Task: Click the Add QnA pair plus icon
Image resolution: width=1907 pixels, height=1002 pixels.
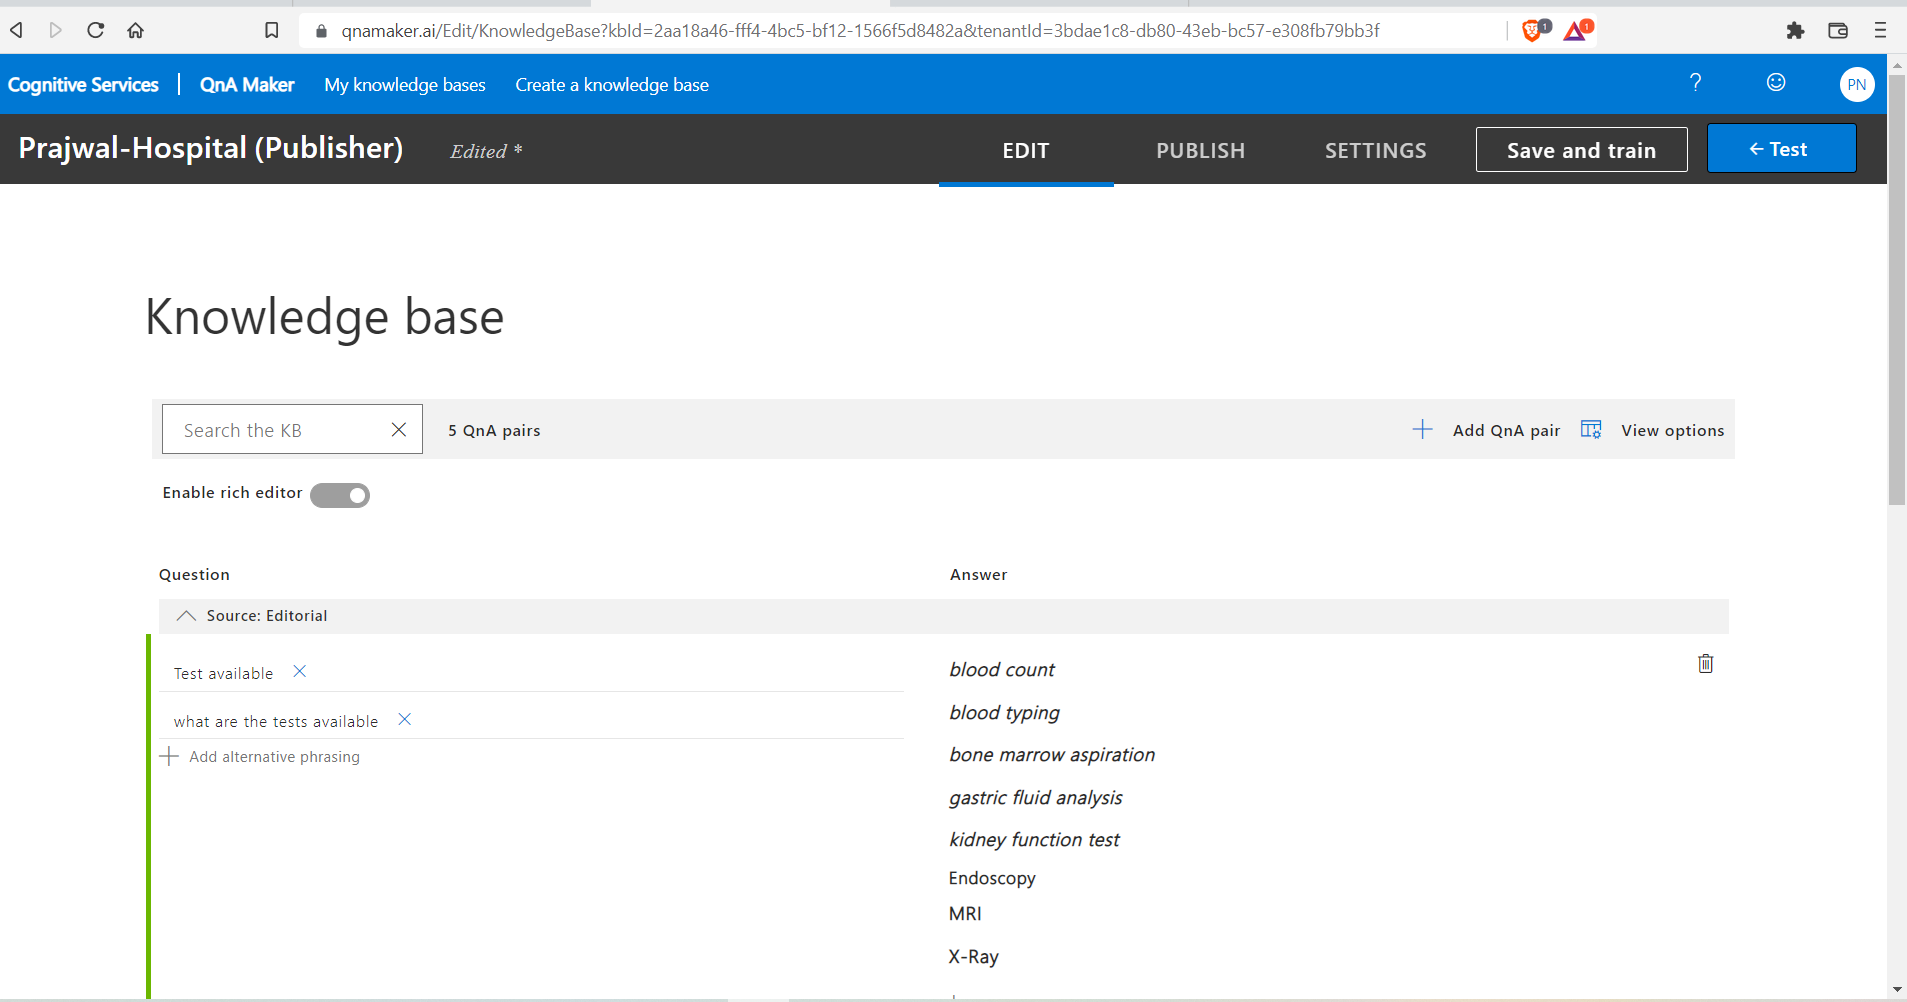Action: coord(1423,429)
